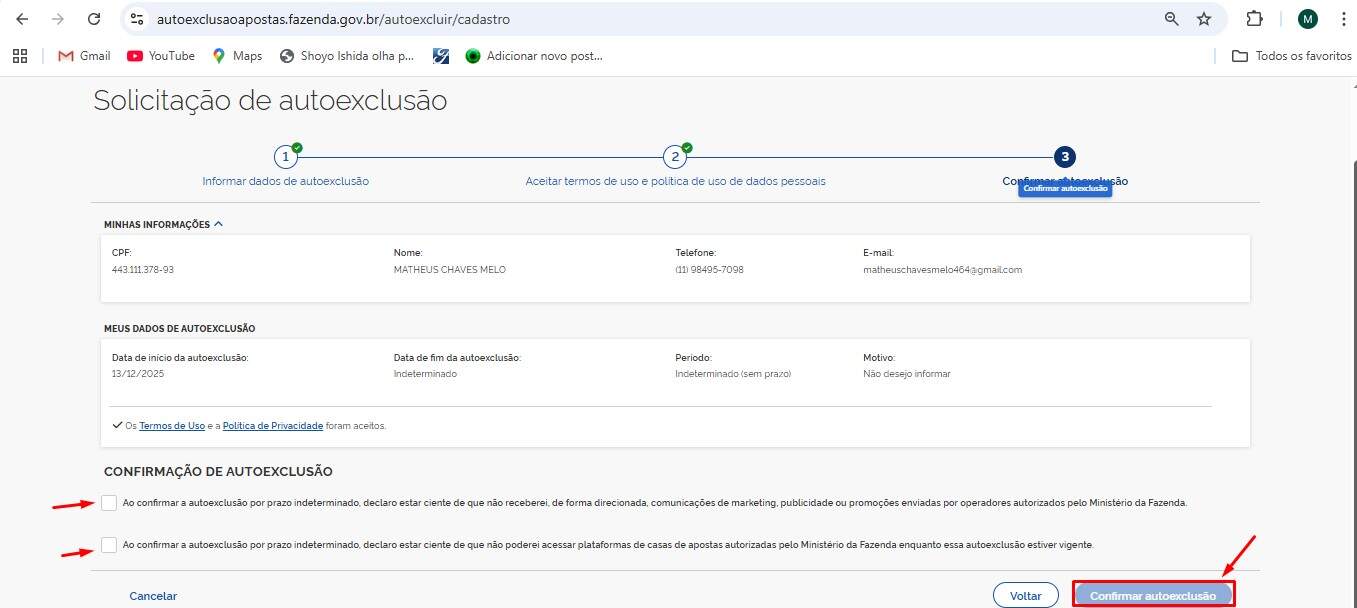
Task: Click the profile avatar icon
Action: pos(1306,18)
